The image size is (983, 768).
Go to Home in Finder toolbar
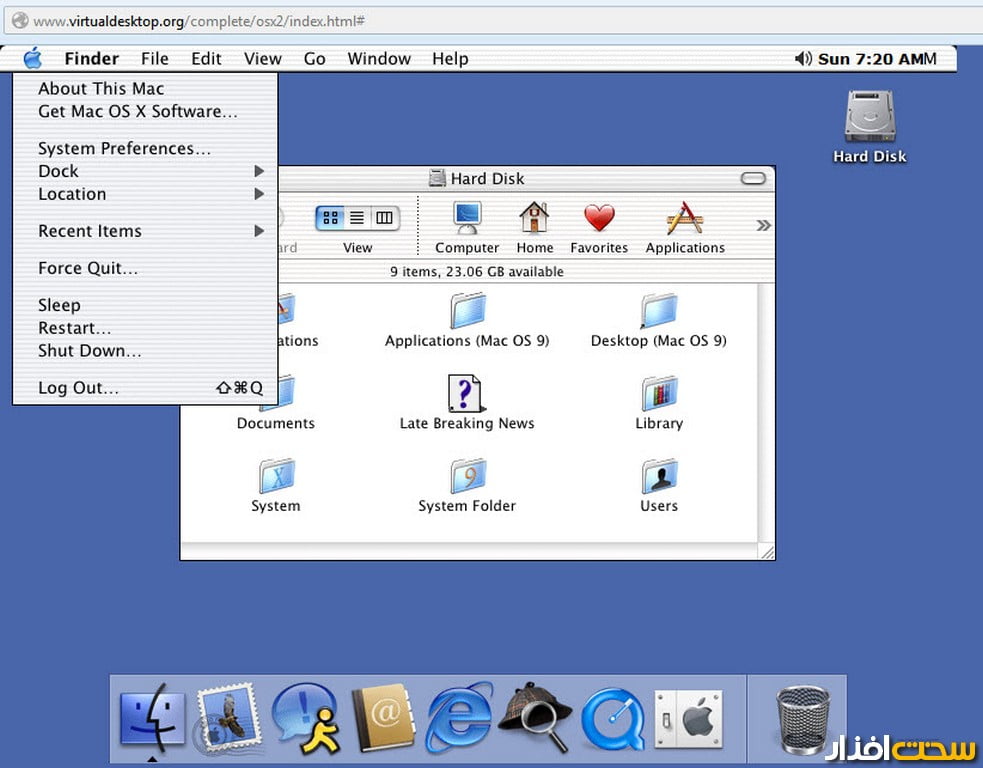[x=534, y=218]
